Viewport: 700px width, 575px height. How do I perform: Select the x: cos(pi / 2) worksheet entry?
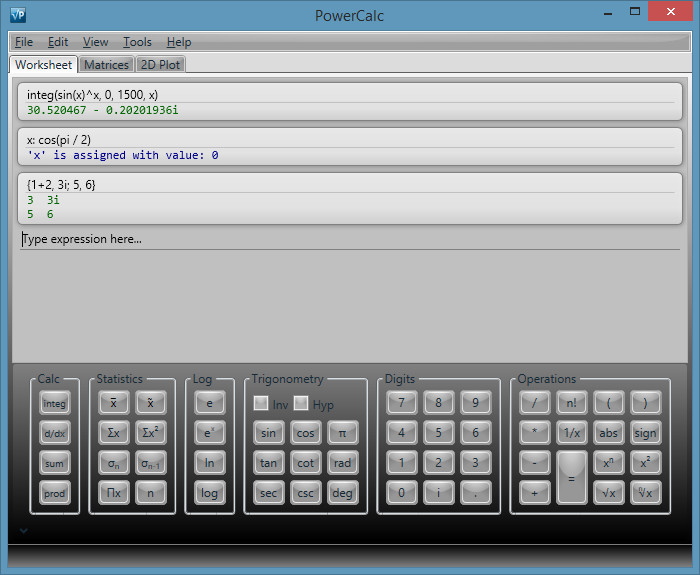(350, 147)
